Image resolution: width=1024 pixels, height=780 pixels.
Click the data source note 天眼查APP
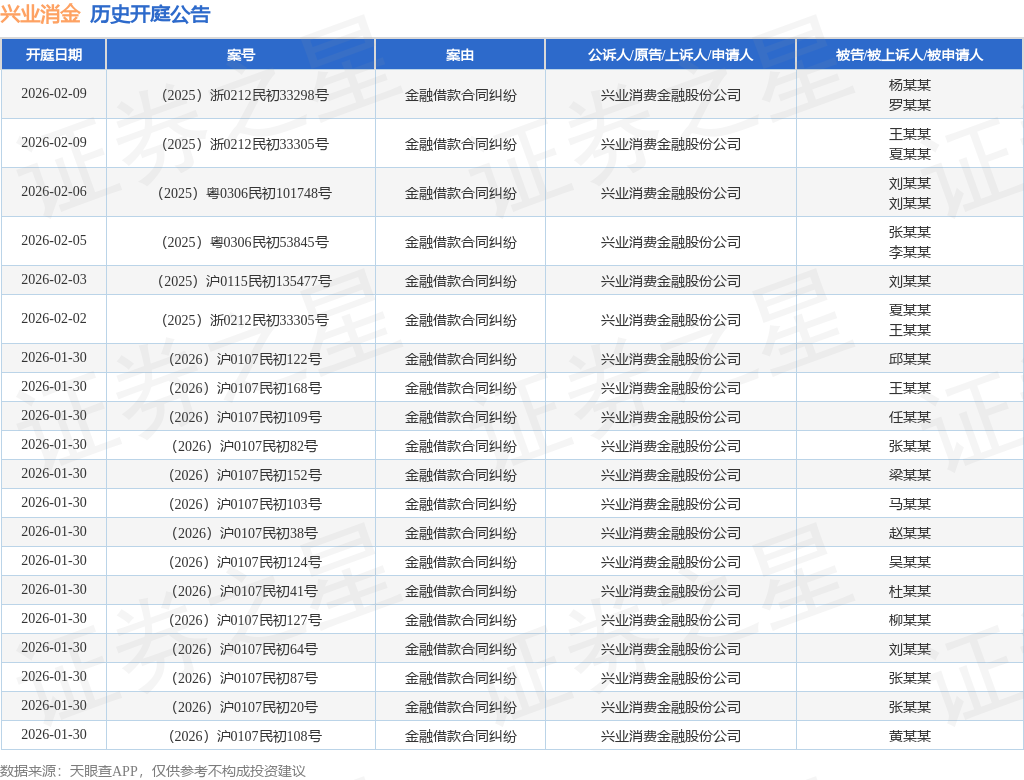[103, 771]
